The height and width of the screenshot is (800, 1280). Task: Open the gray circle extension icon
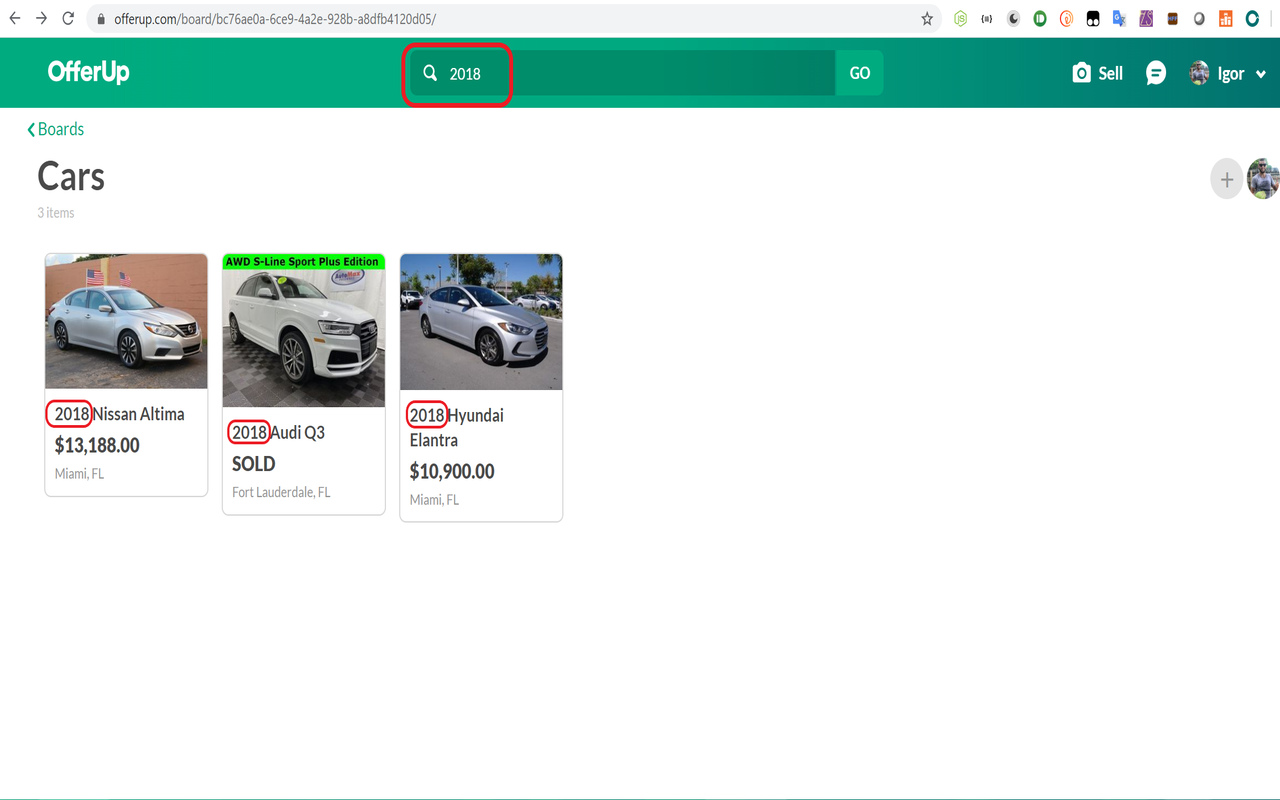1199,18
